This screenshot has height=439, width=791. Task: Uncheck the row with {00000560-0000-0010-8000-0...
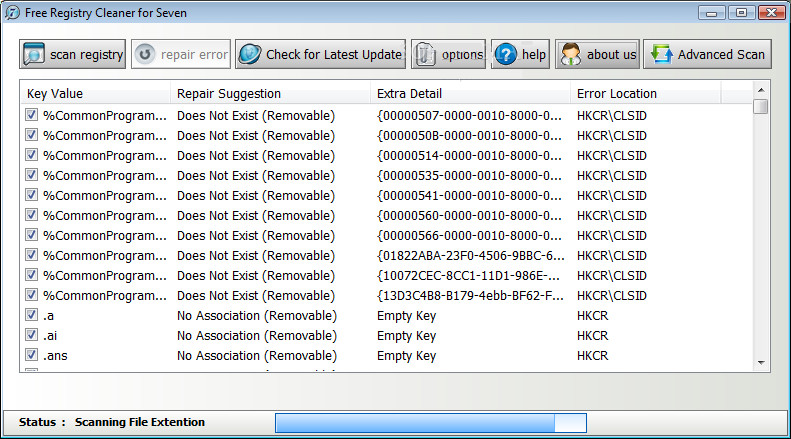coord(31,215)
